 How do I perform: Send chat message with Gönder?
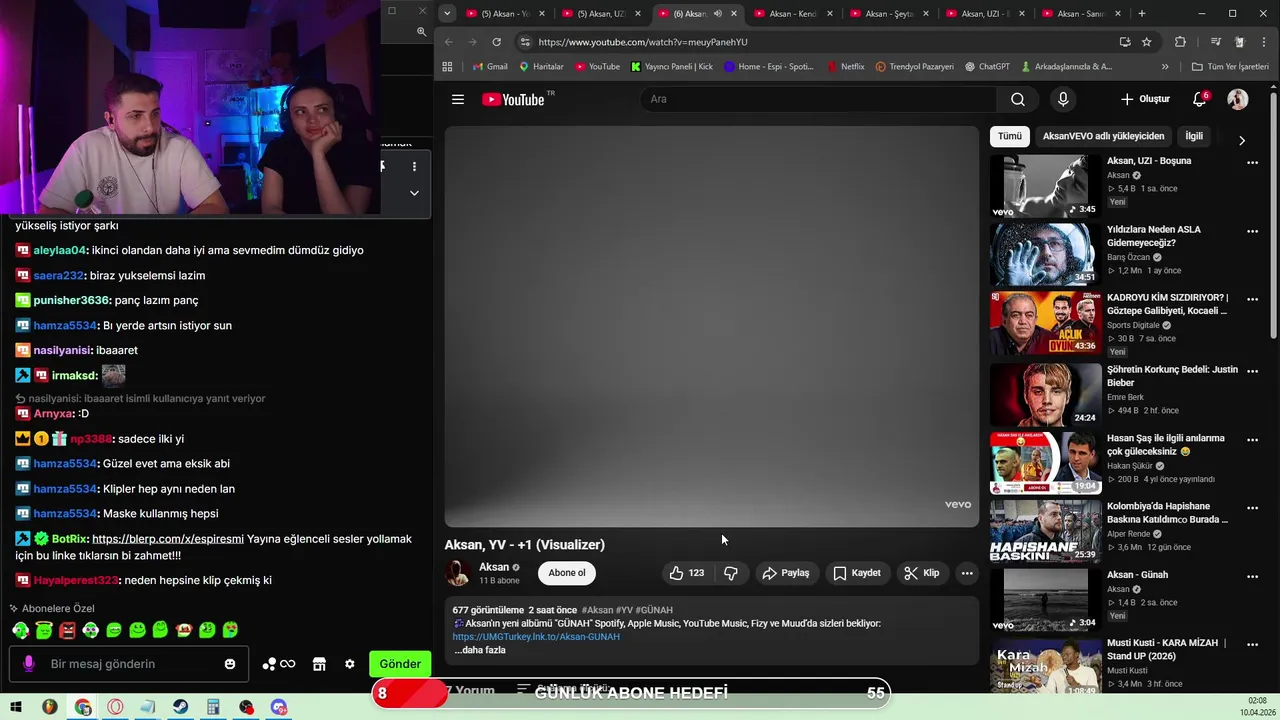[x=400, y=664]
